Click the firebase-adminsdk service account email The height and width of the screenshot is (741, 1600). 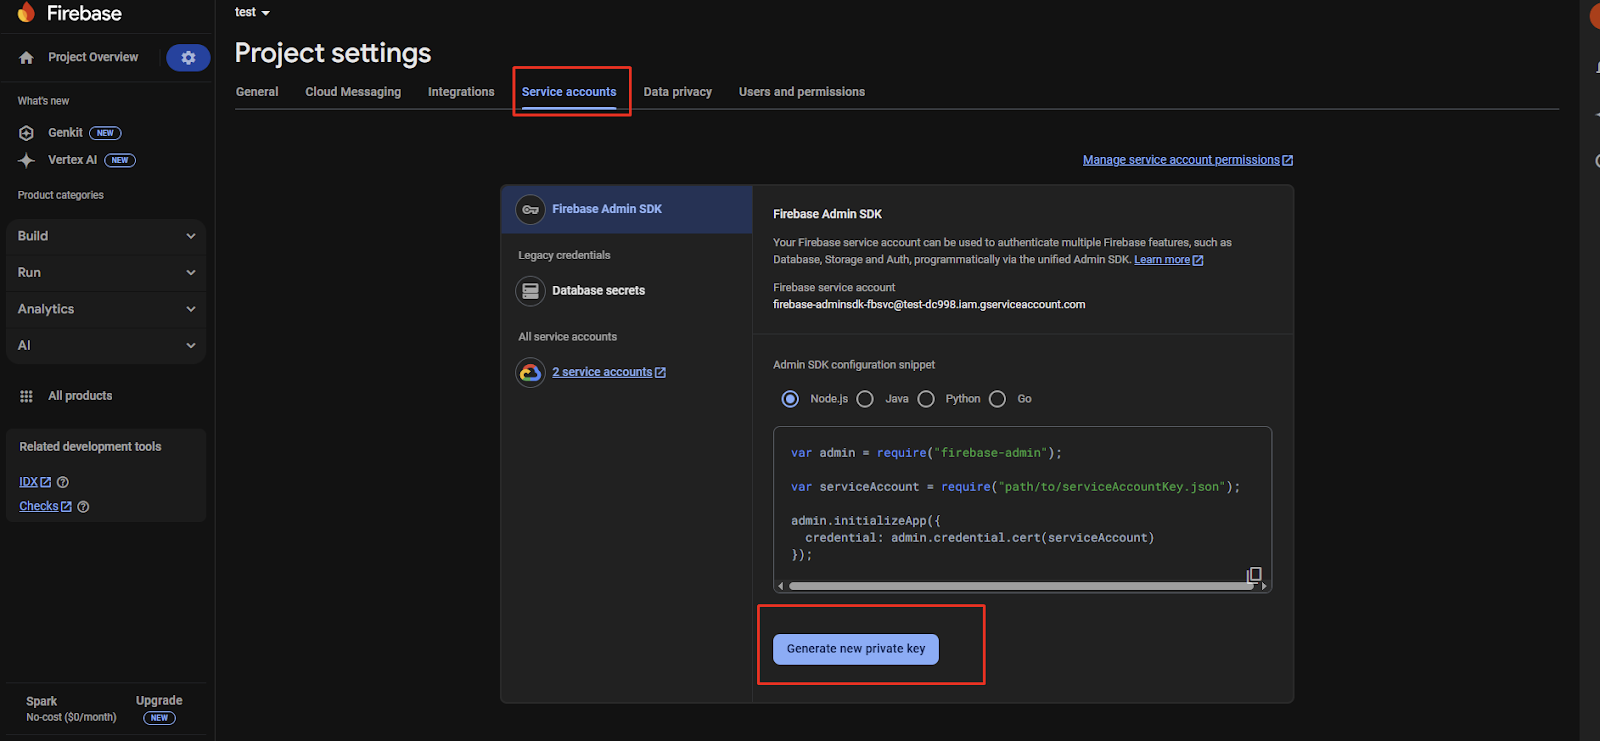929,305
